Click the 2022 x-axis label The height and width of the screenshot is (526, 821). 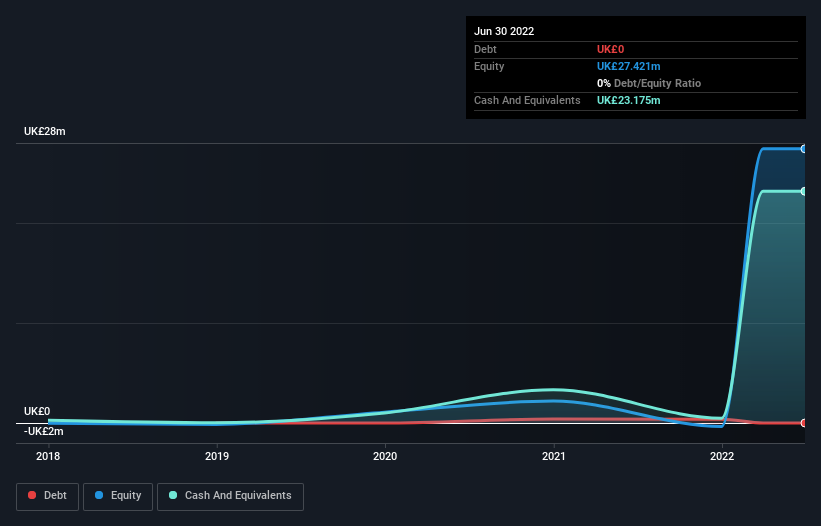[722, 456]
